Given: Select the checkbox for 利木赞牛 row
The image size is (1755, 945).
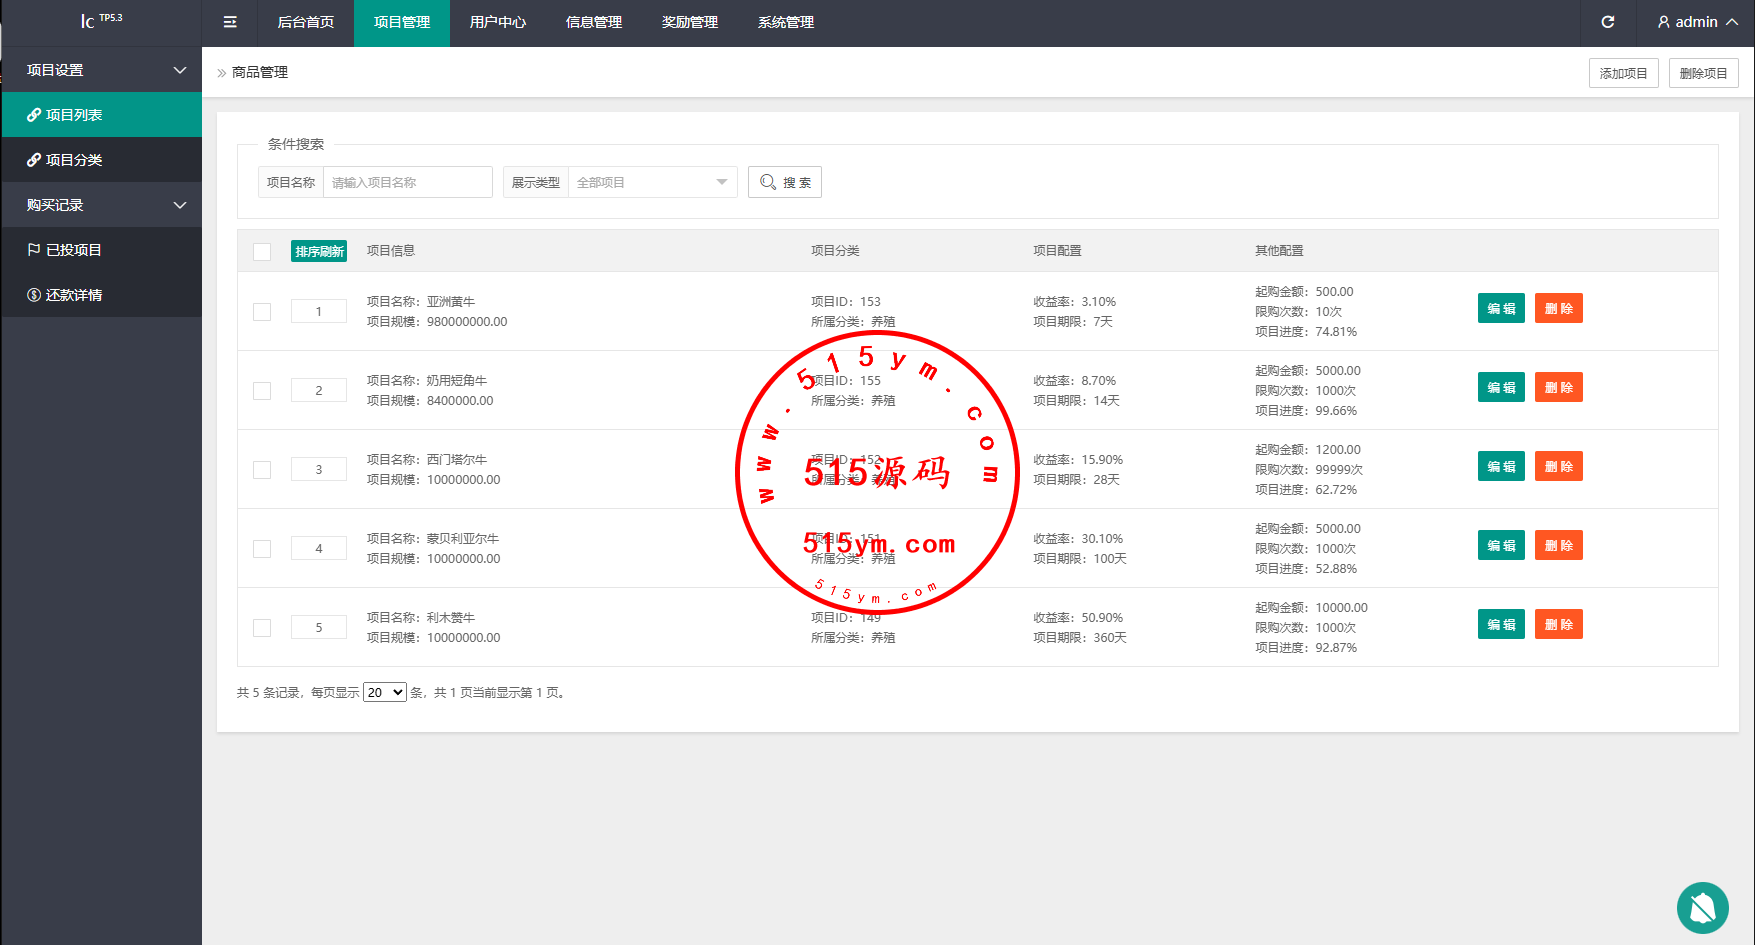Looking at the screenshot, I should [x=262, y=628].
